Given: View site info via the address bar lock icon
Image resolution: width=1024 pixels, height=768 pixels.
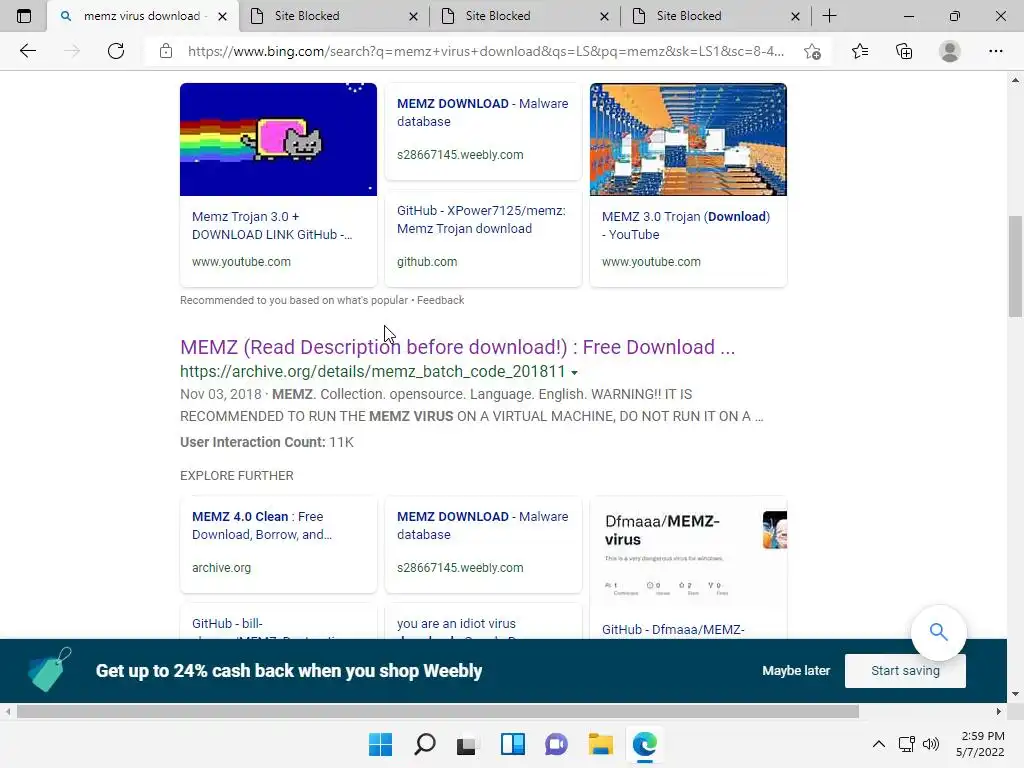Looking at the screenshot, I should [166, 51].
